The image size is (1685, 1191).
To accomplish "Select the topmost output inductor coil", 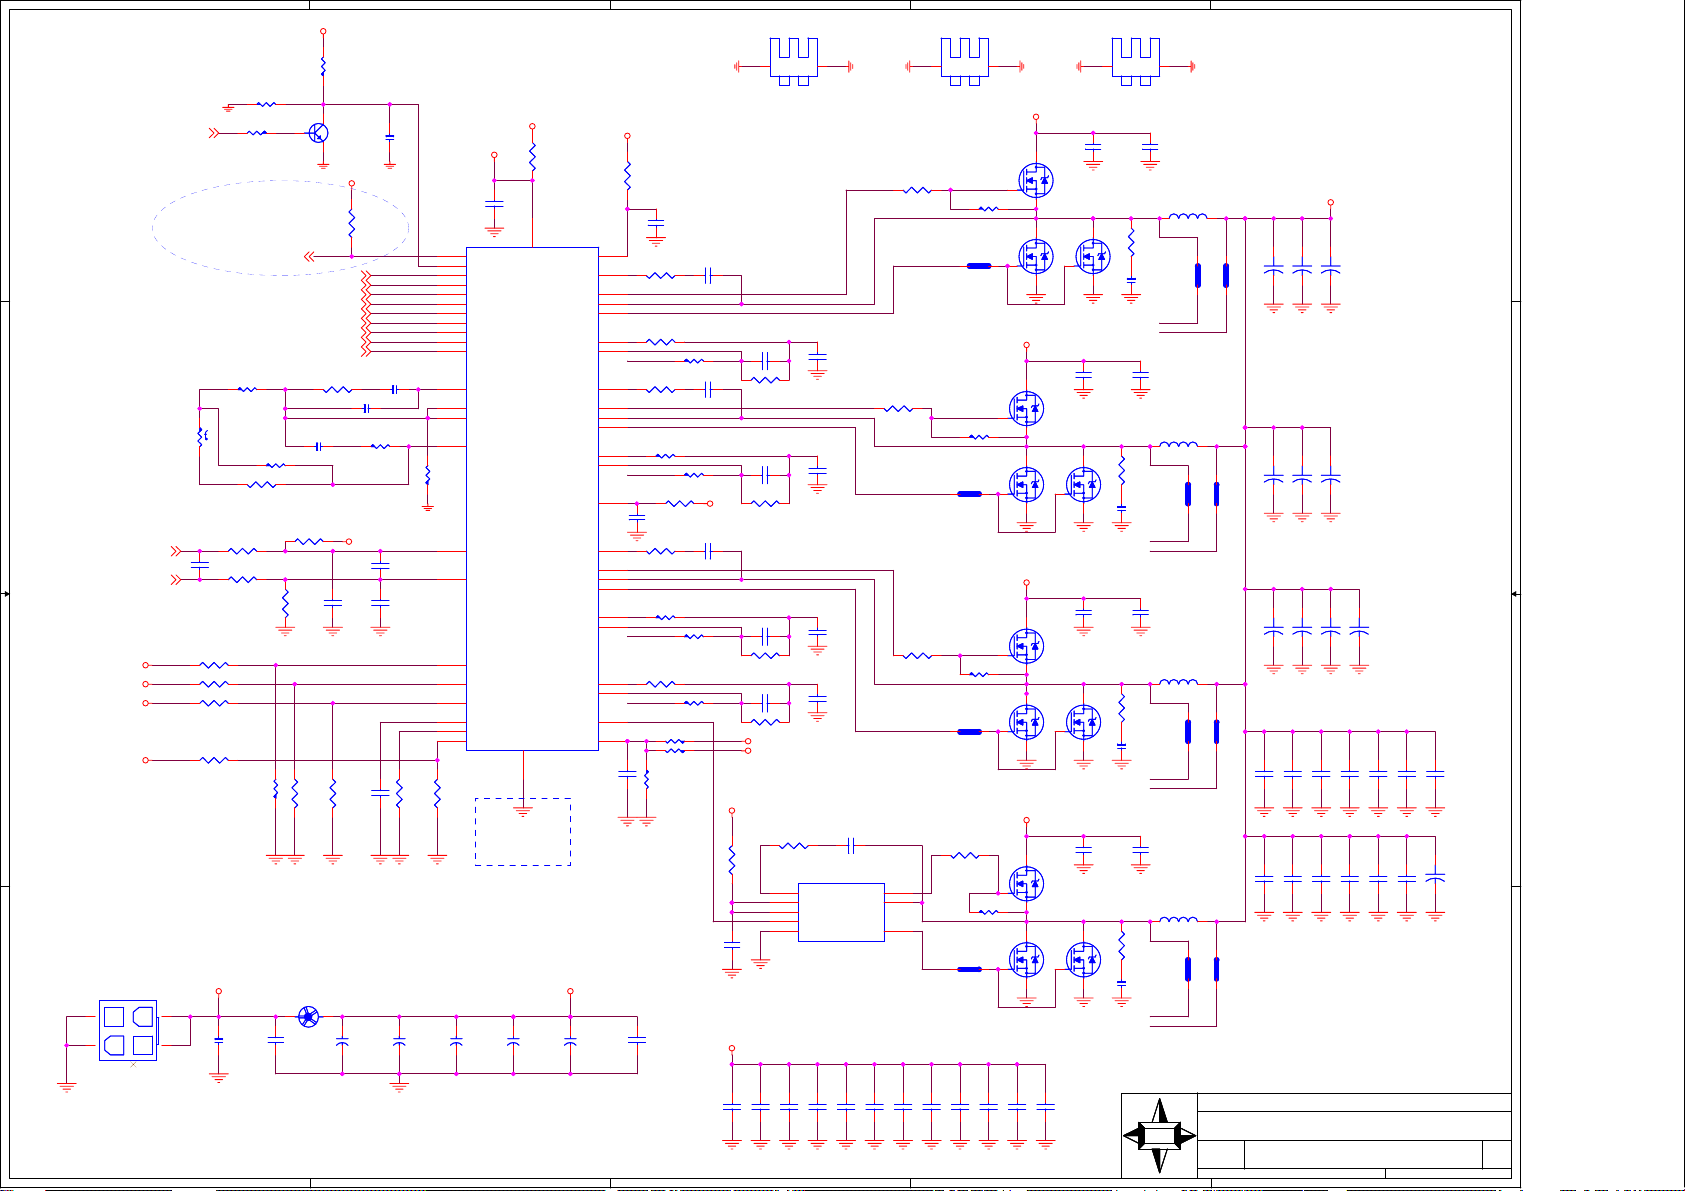I will 1188,216.
